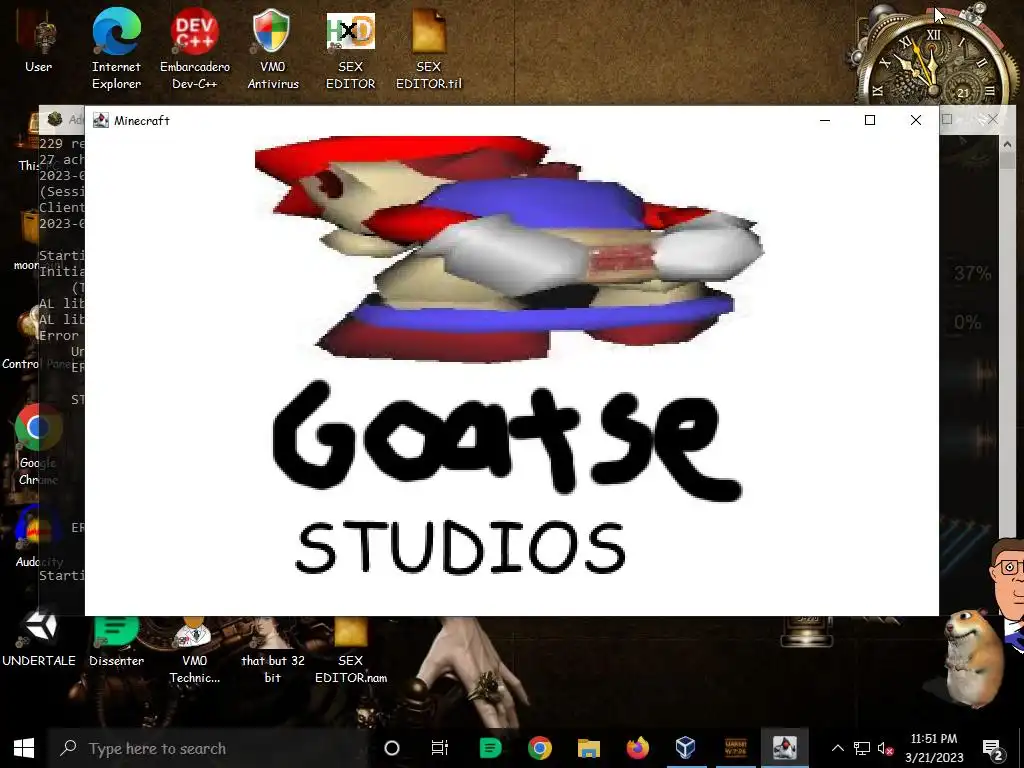Close the background launcher window
Screen dimensions: 1024x768
[x=992, y=120]
